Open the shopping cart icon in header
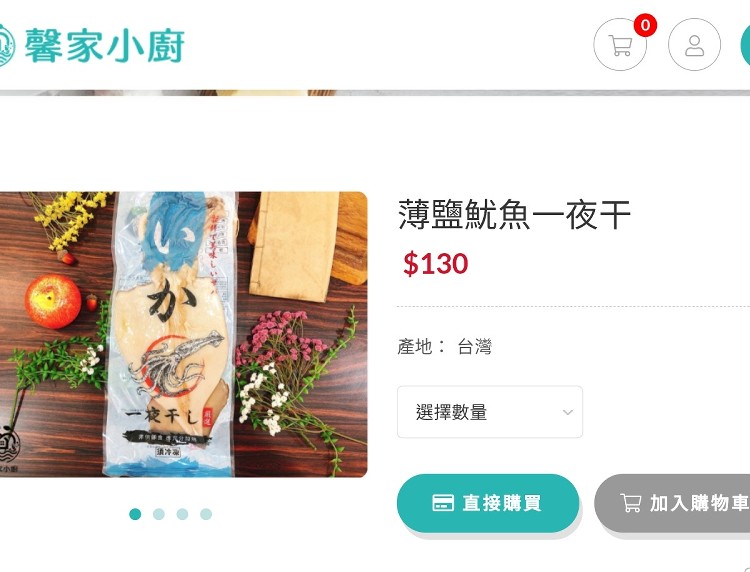 pyautogui.click(x=620, y=45)
